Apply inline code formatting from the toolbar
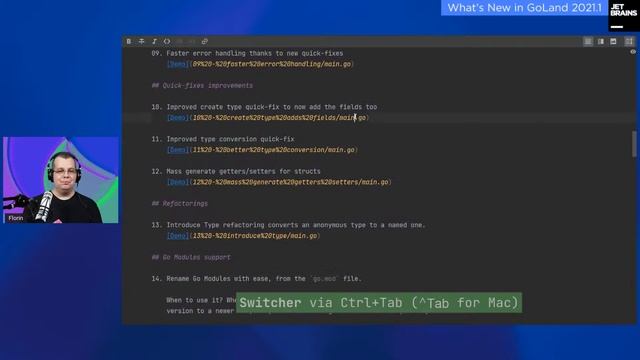The width and height of the screenshot is (640, 360). (x=167, y=41)
